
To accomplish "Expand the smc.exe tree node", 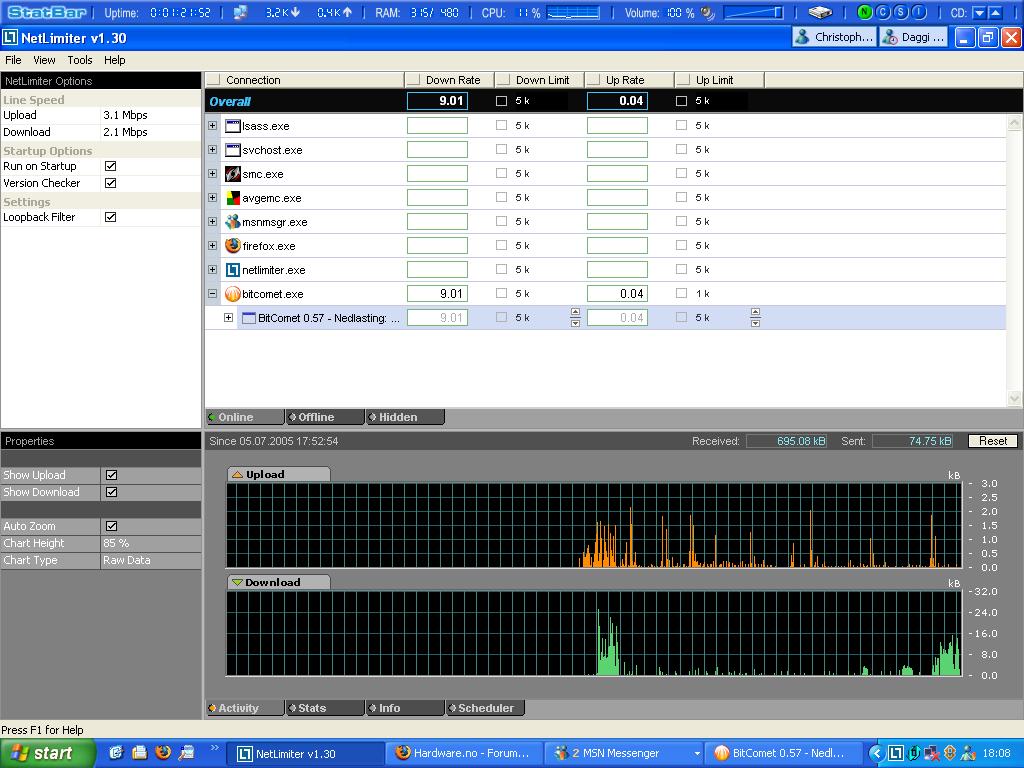I will 212,174.
